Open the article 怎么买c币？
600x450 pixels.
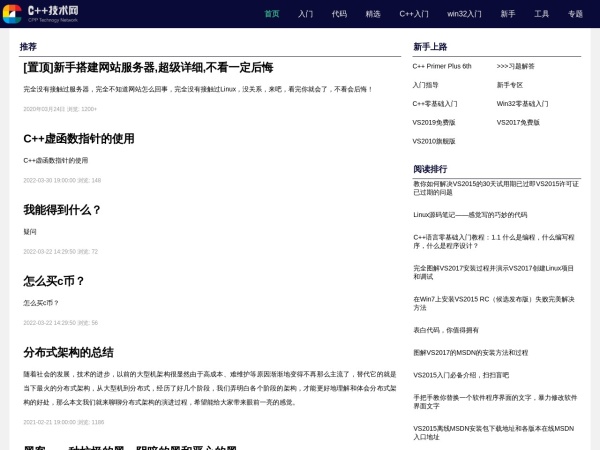(54, 281)
